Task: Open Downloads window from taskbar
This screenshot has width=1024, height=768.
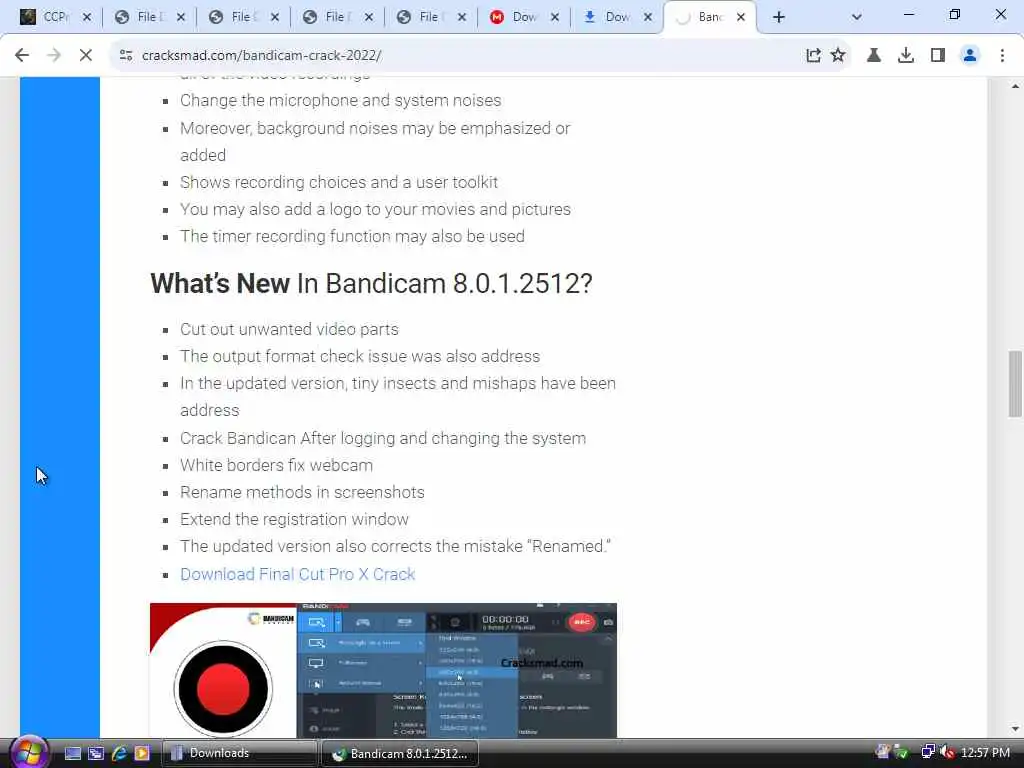Action: pyautogui.click(x=239, y=754)
